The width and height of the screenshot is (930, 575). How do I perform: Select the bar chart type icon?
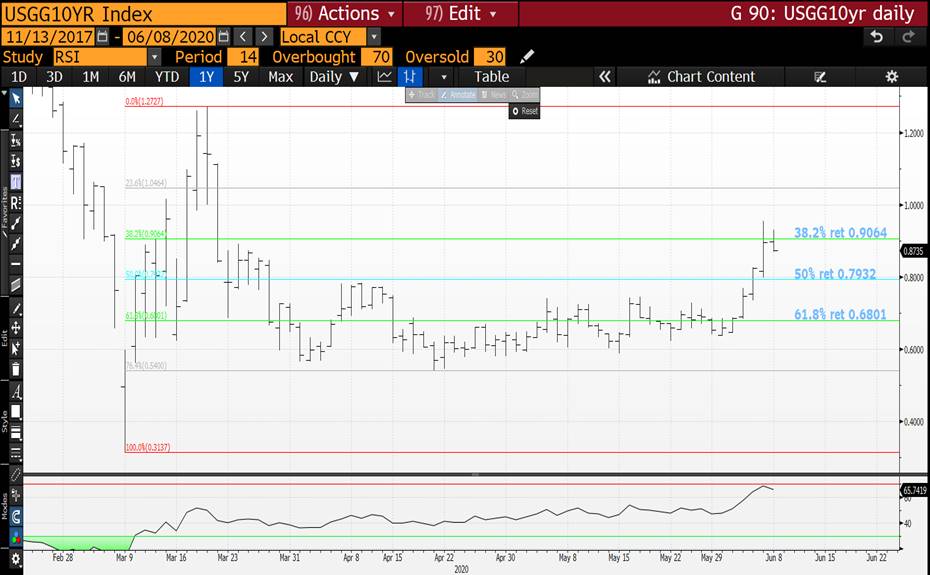coord(410,77)
